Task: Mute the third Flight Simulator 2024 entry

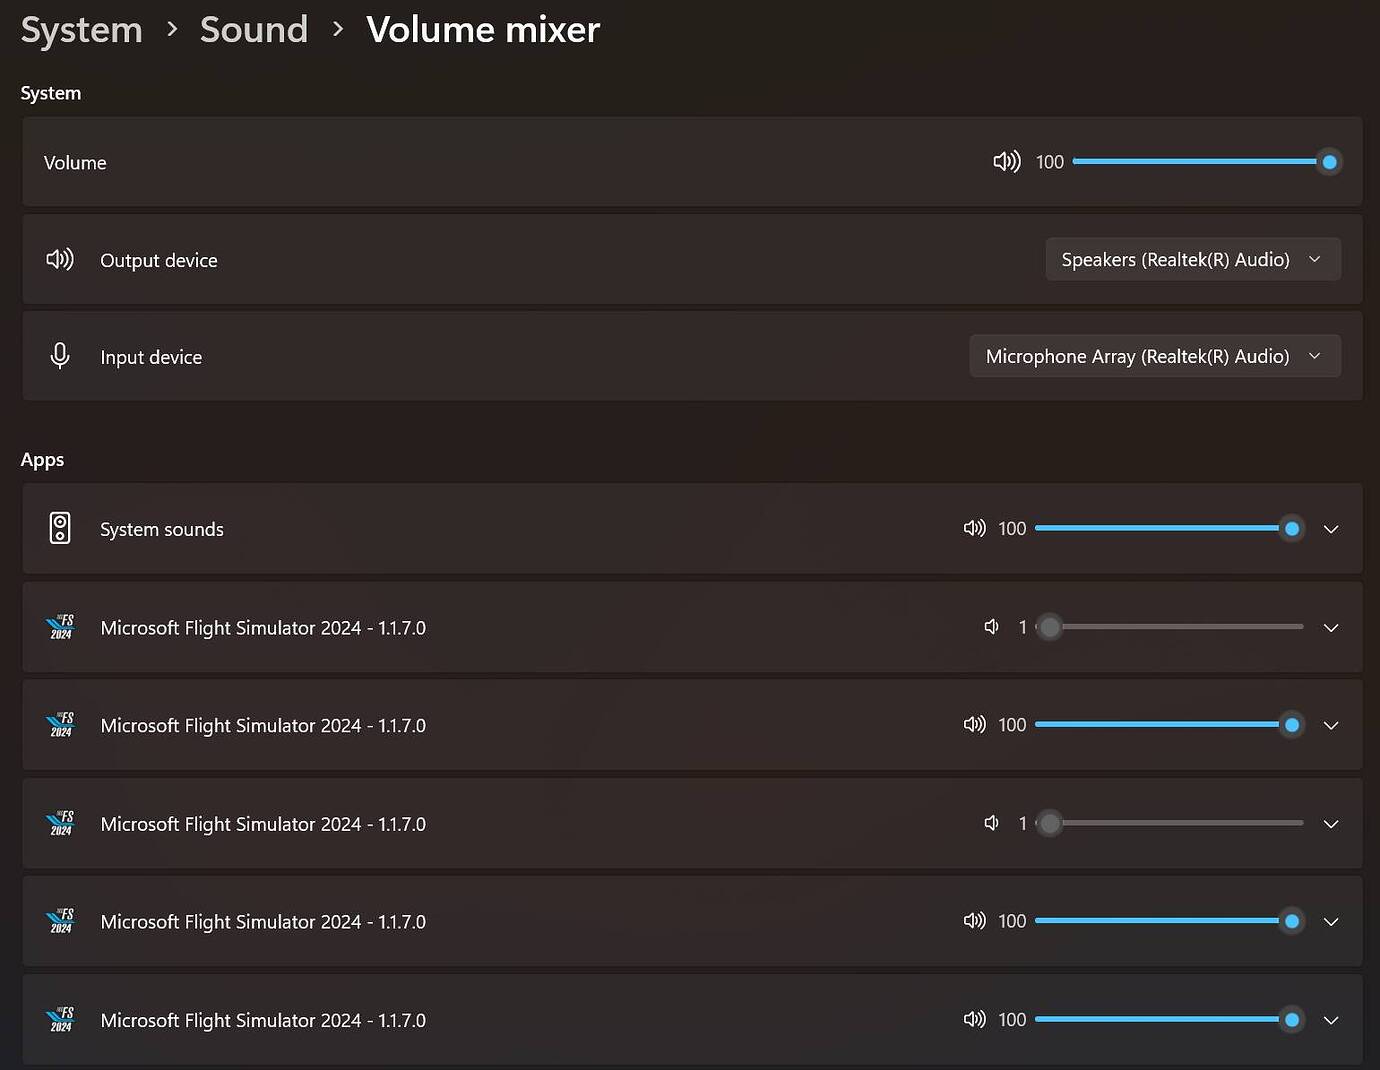Action: (x=992, y=823)
